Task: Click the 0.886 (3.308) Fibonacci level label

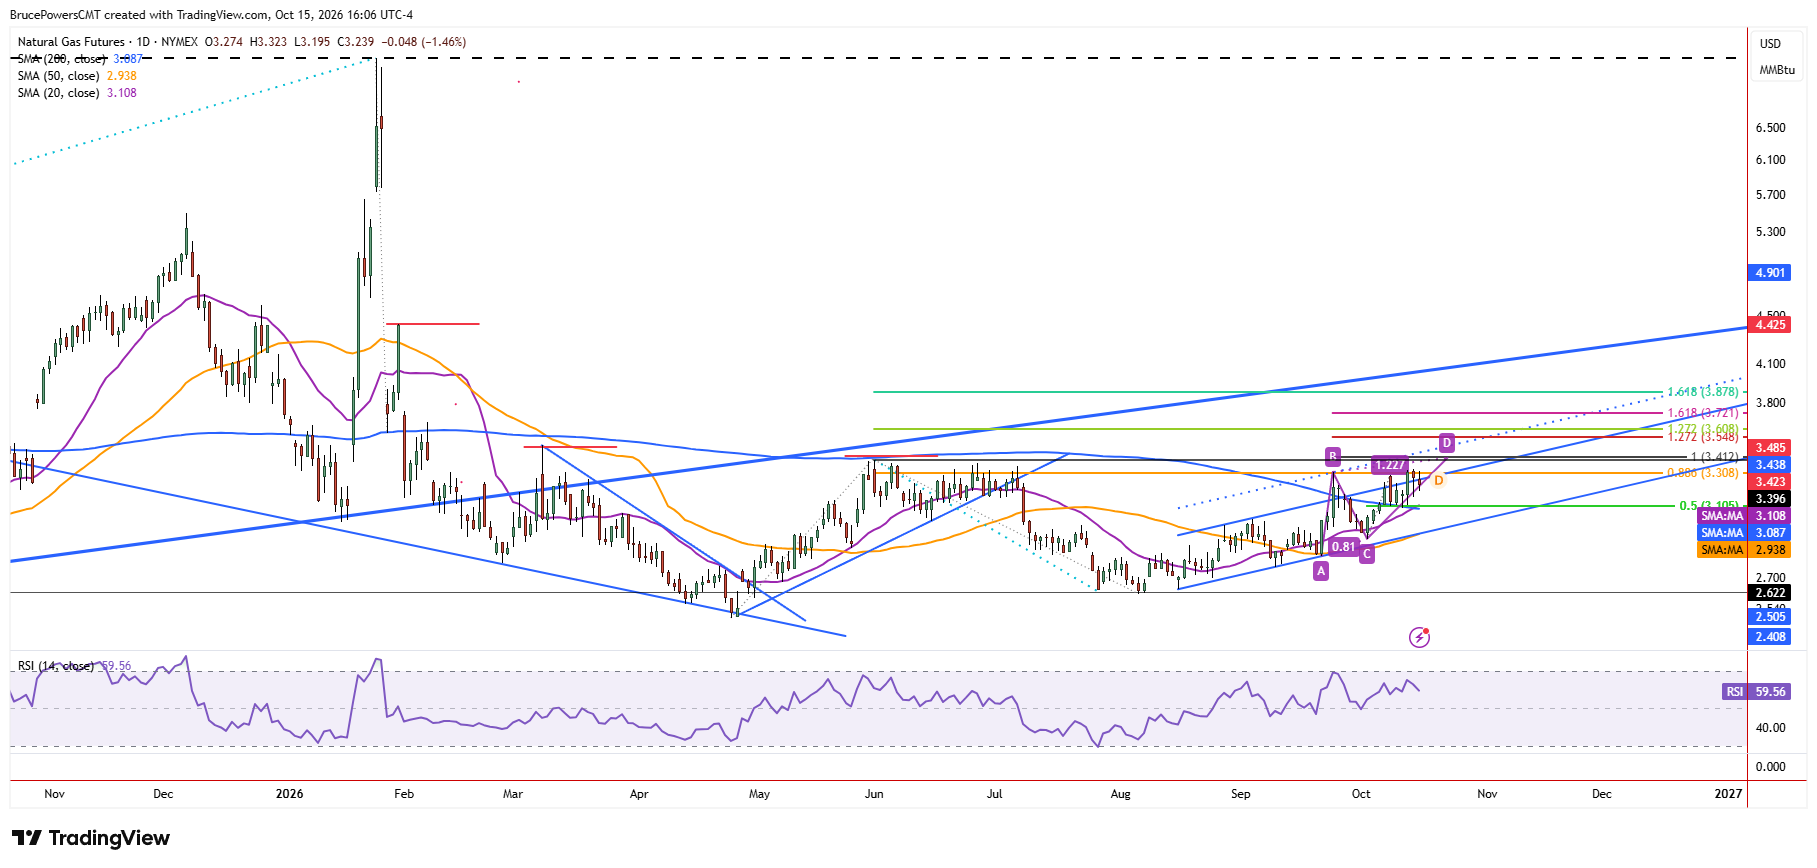Action: [1702, 473]
